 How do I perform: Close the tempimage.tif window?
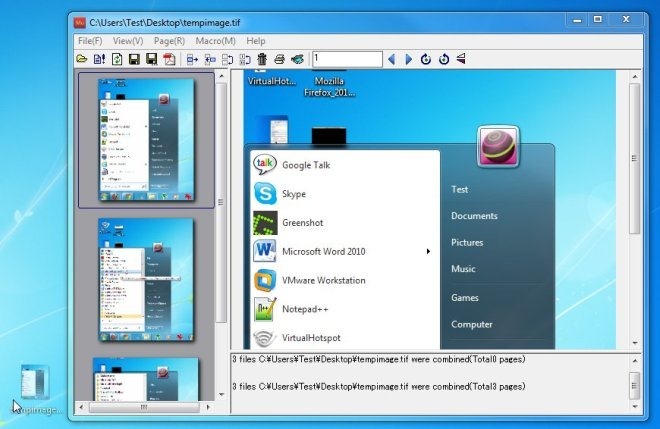(626, 20)
